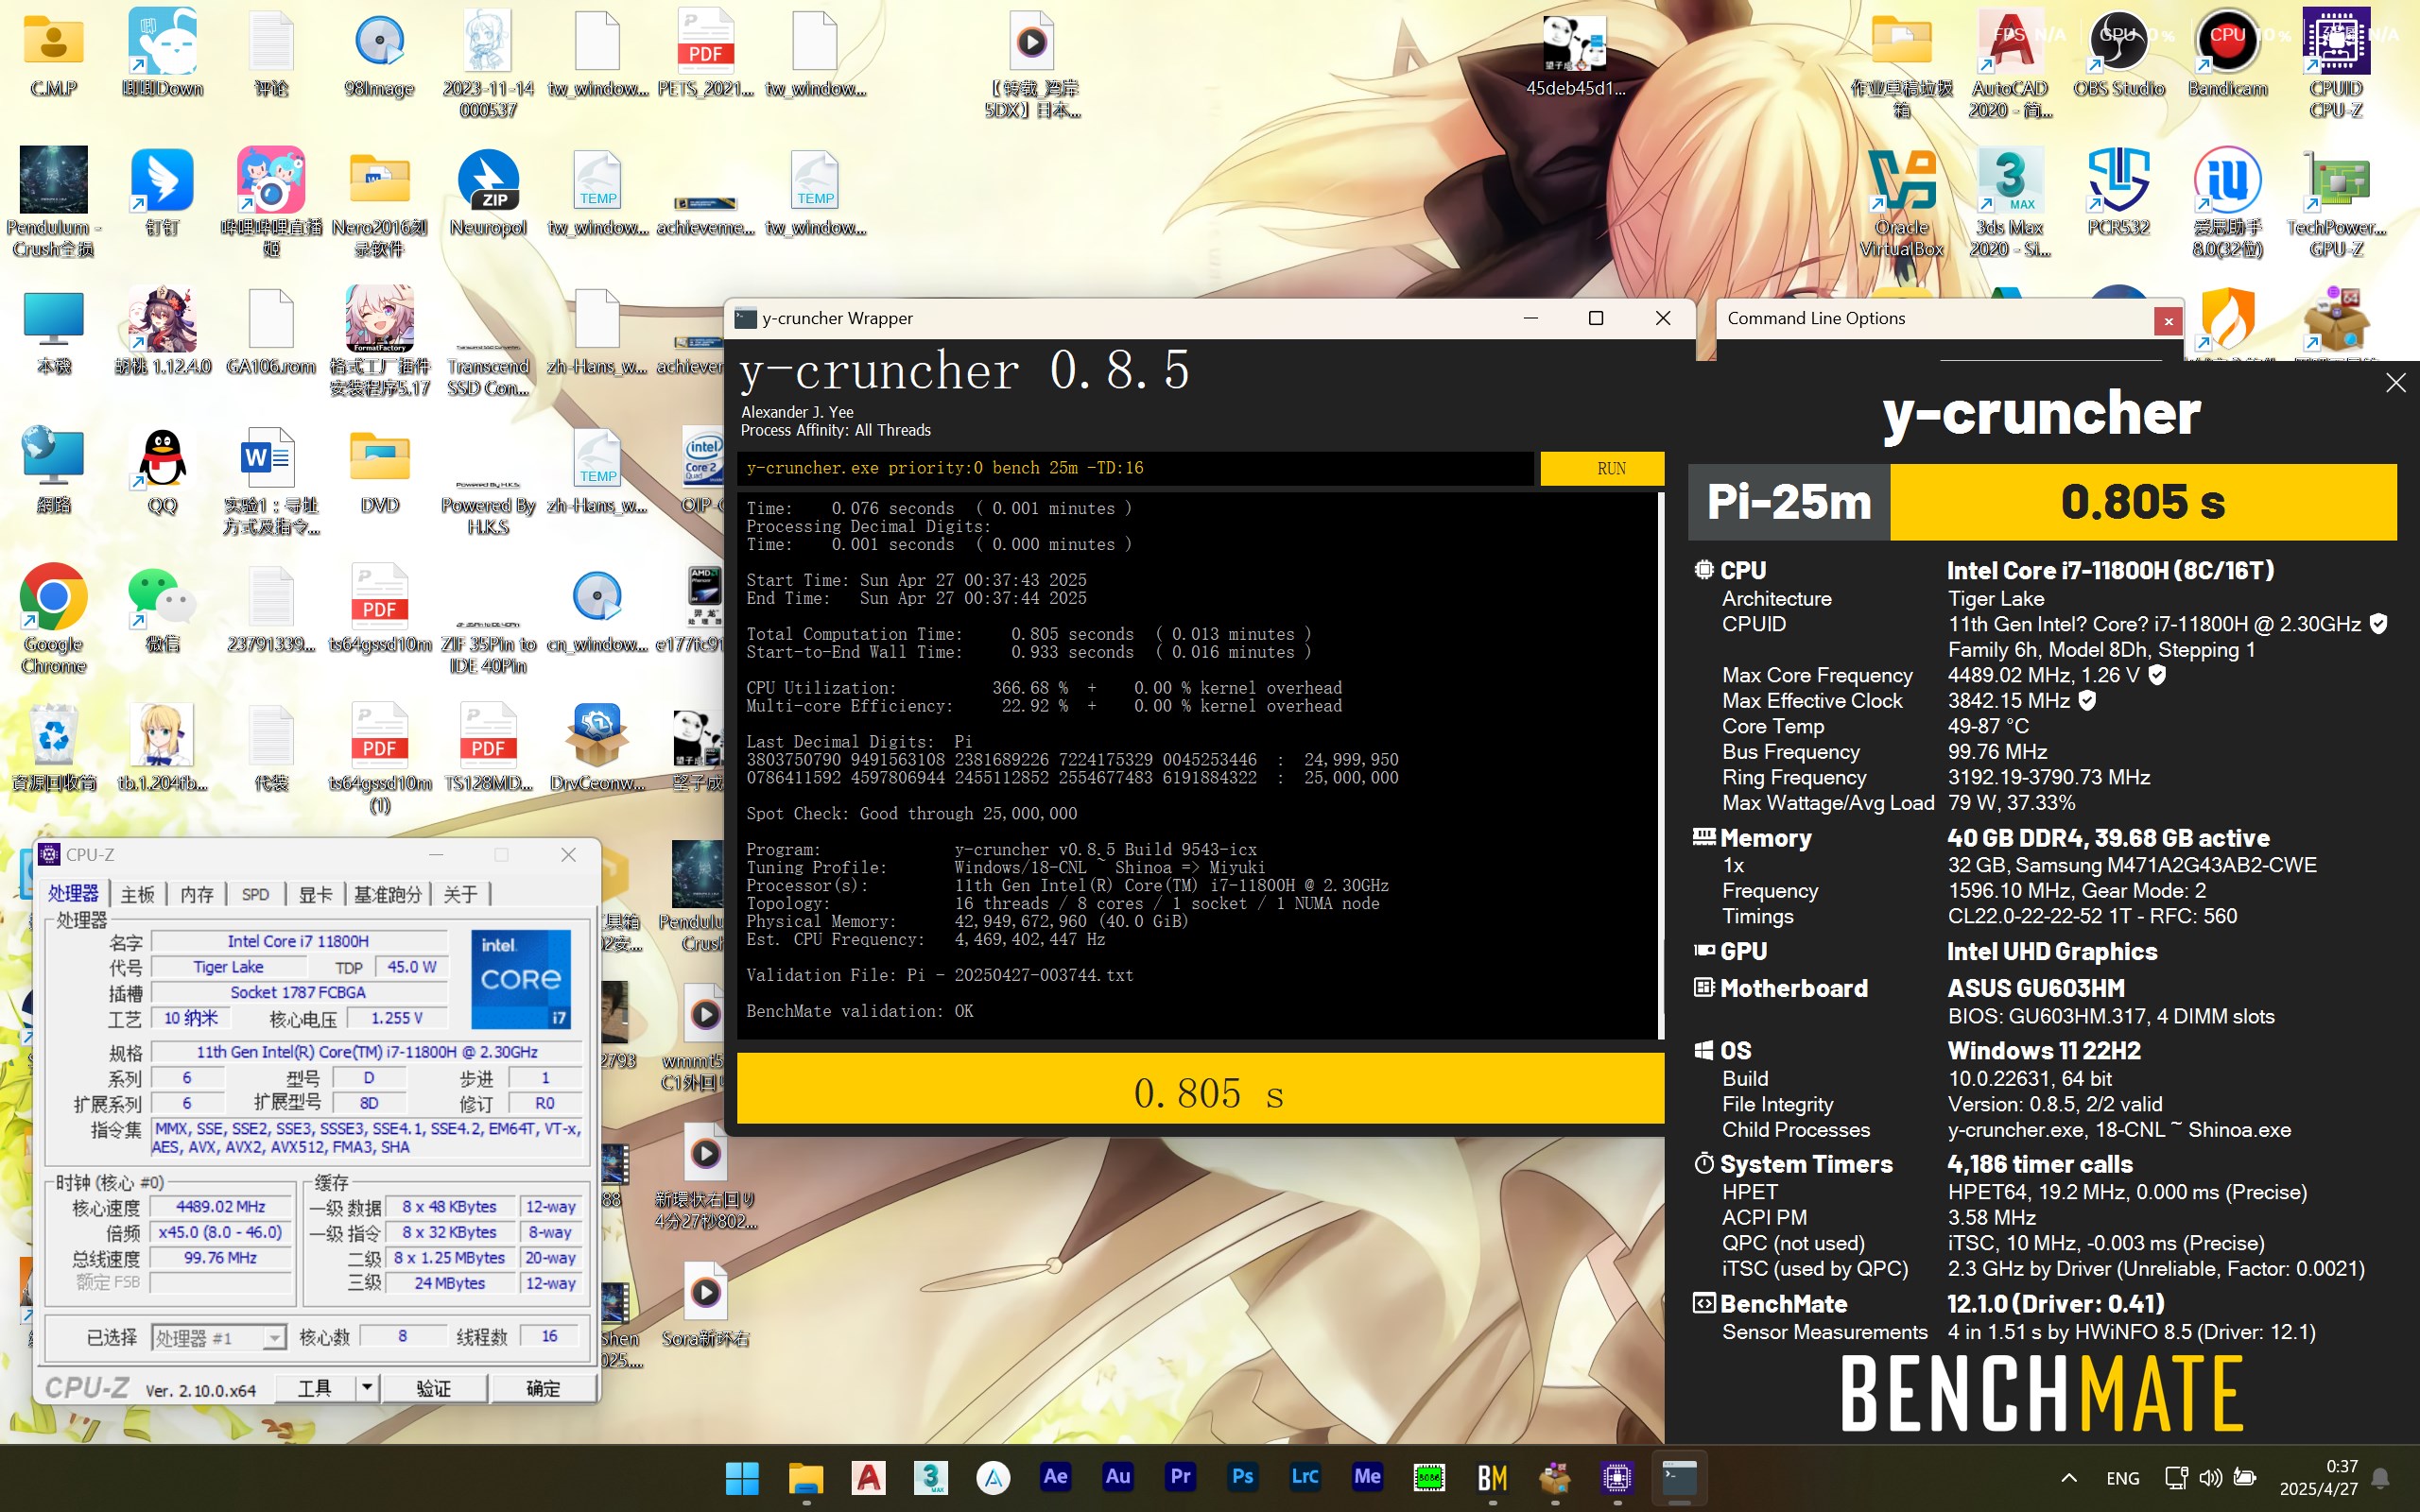Click 'Windows 11 22H2' text in BenchMate
The height and width of the screenshot is (1512, 2420).
[2044, 1050]
